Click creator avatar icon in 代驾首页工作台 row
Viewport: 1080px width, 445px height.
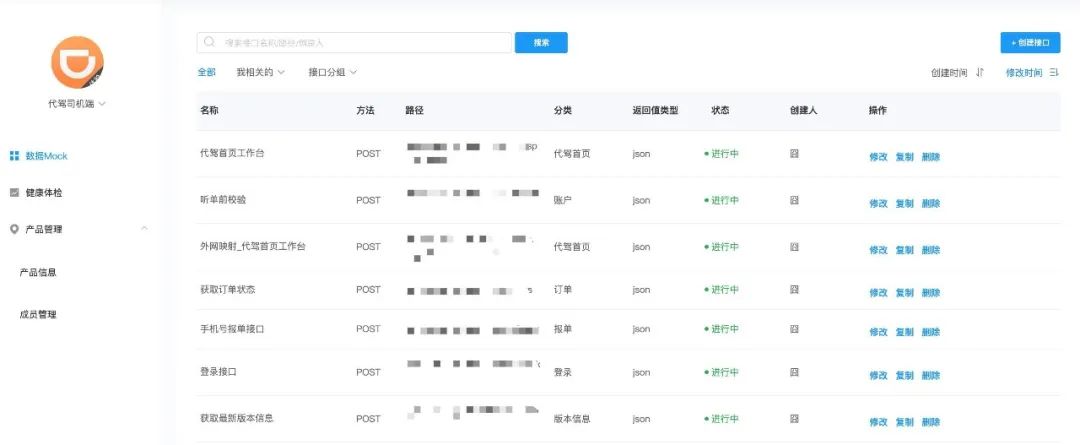pos(794,154)
